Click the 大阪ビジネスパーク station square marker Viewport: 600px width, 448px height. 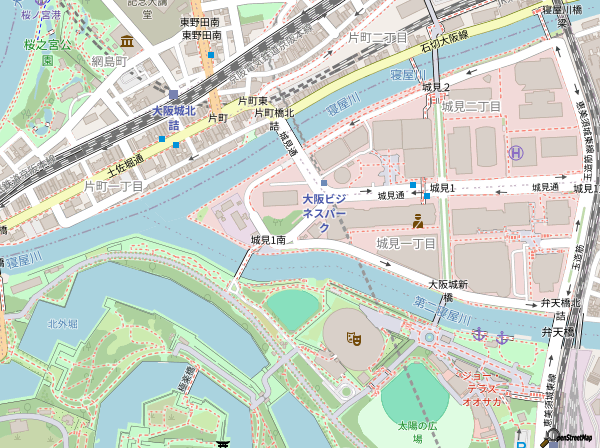point(324,182)
